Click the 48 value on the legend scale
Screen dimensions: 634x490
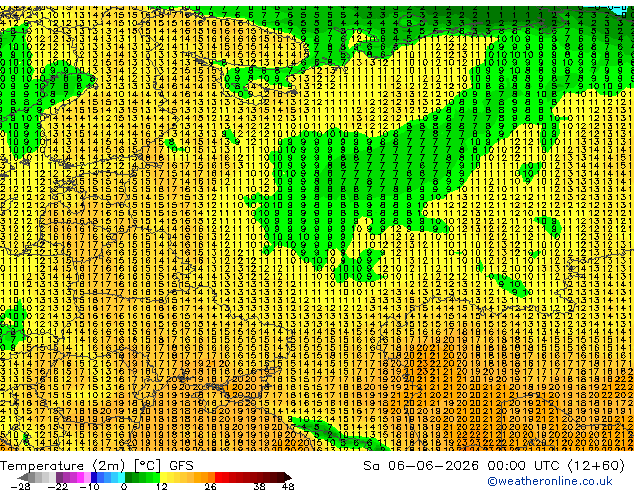(x=288, y=486)
